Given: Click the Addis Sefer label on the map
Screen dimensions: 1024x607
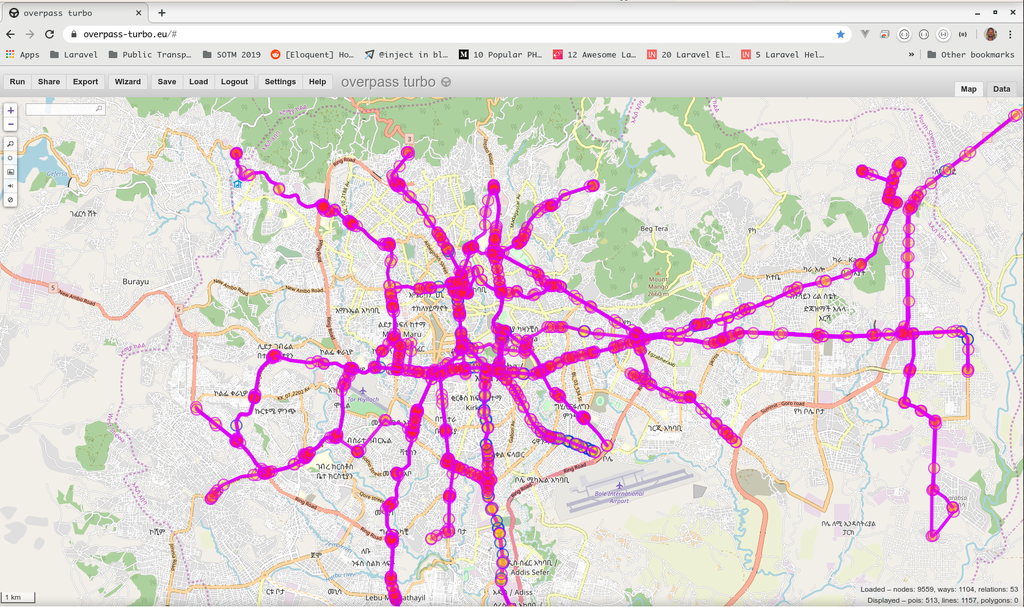Looking at the screenshot, I should point(530,572).
